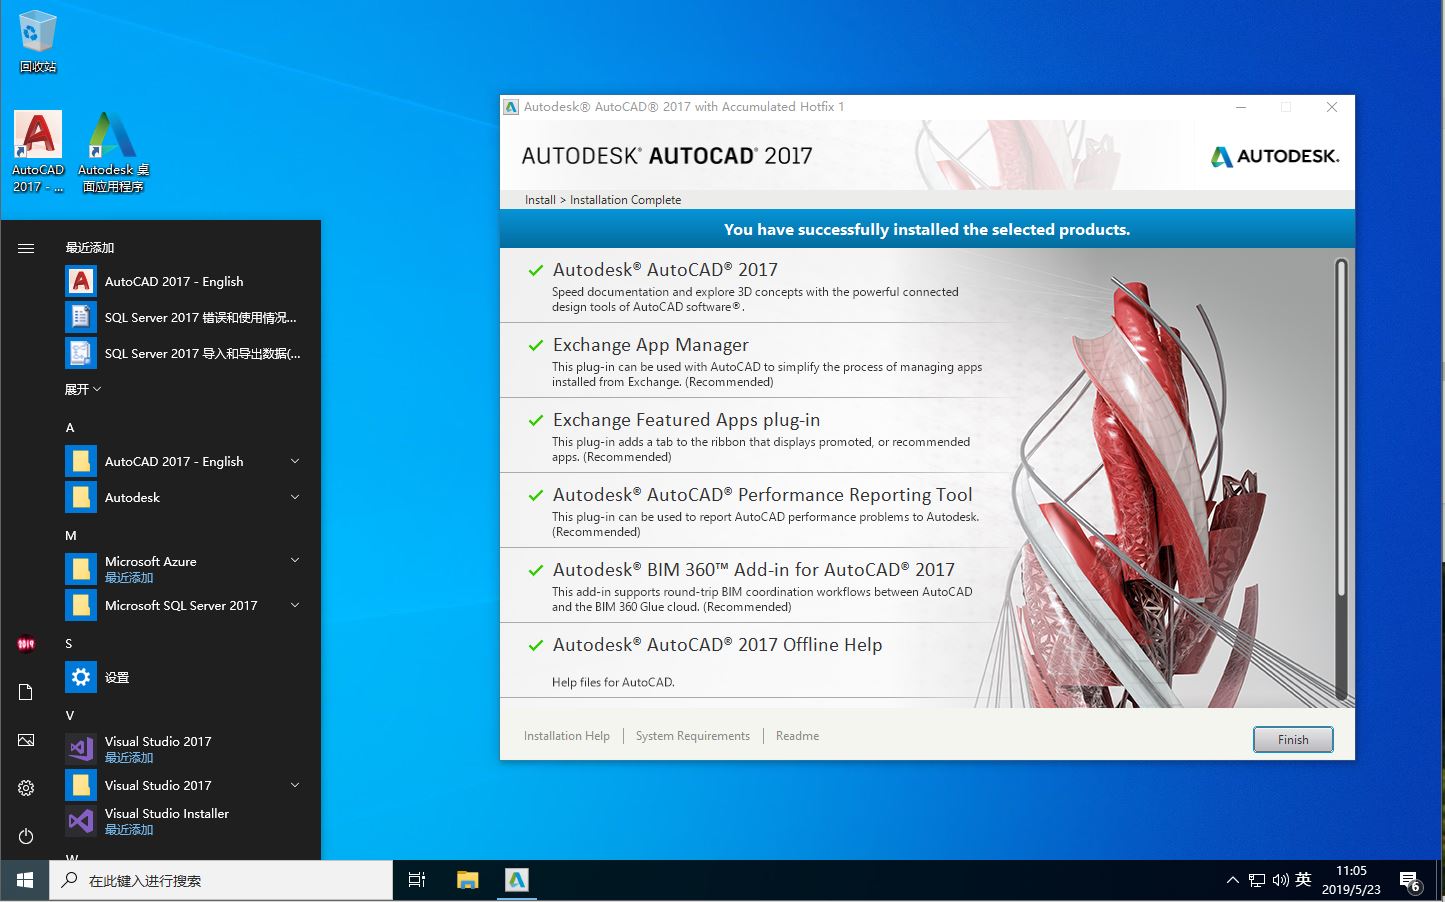Viewport: 1445px width, 902px height.
Task: Click the letter A section header
Action: pyautogui.click(x=70, y=427)
